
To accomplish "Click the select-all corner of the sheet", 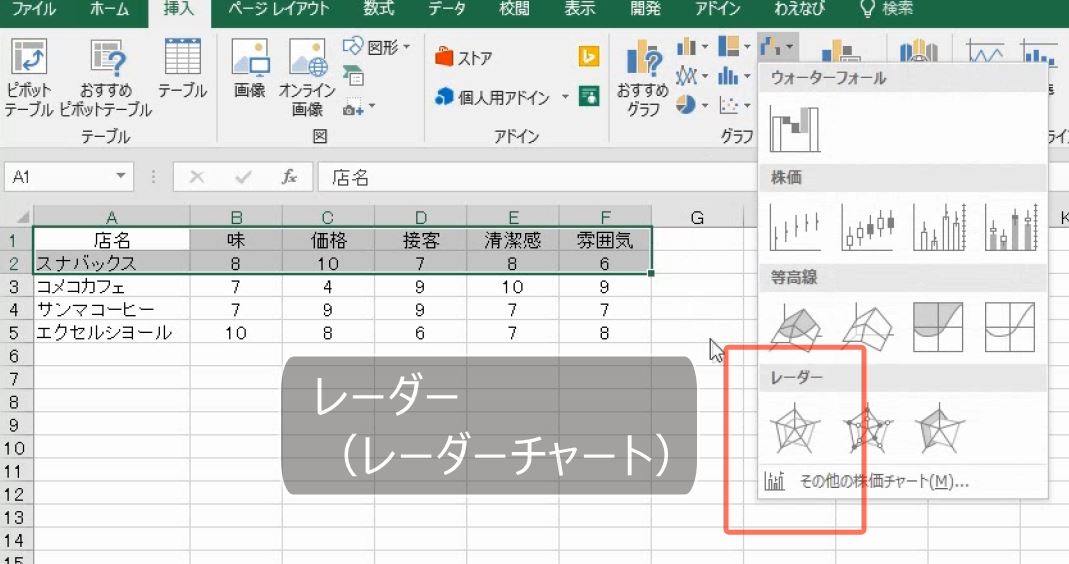I will [22, 218].
